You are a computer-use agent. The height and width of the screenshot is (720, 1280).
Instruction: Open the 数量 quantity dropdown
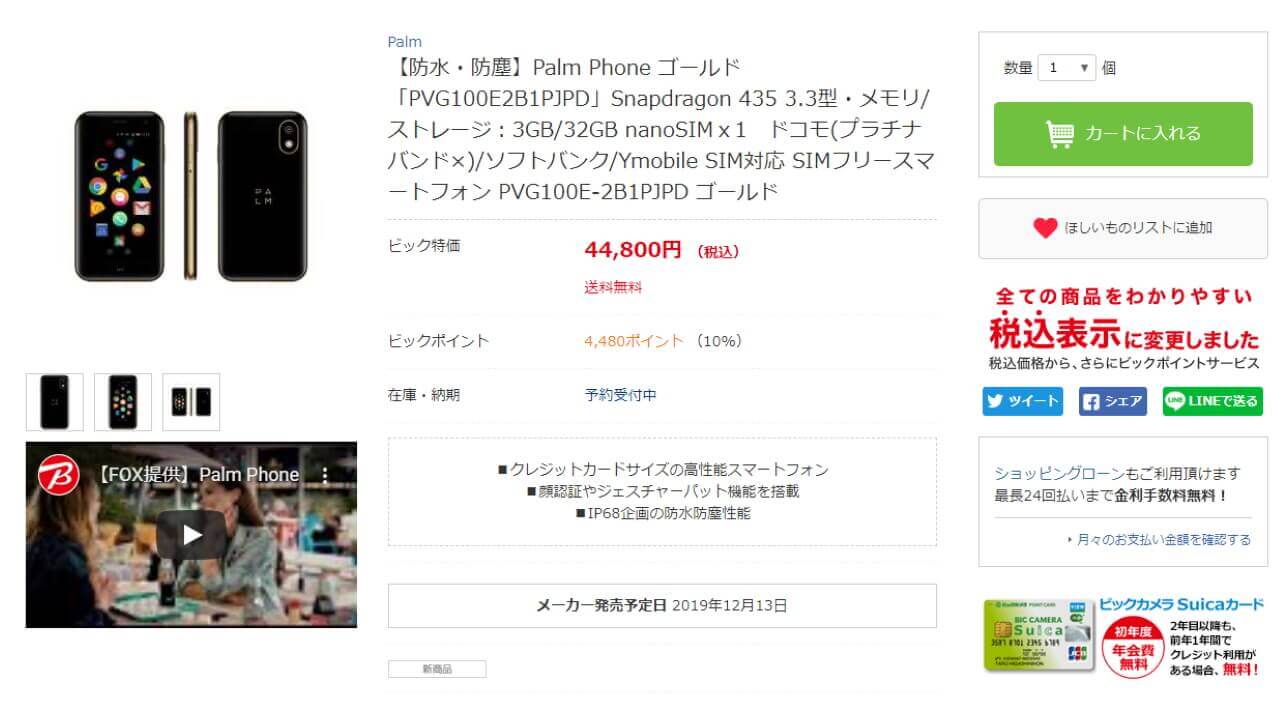1067,68
